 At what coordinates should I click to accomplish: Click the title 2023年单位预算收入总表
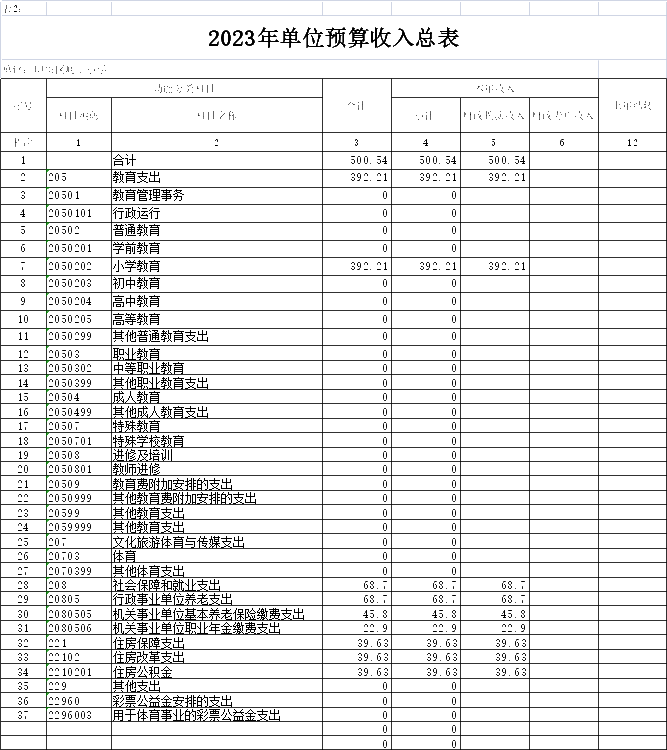(333, 39)
